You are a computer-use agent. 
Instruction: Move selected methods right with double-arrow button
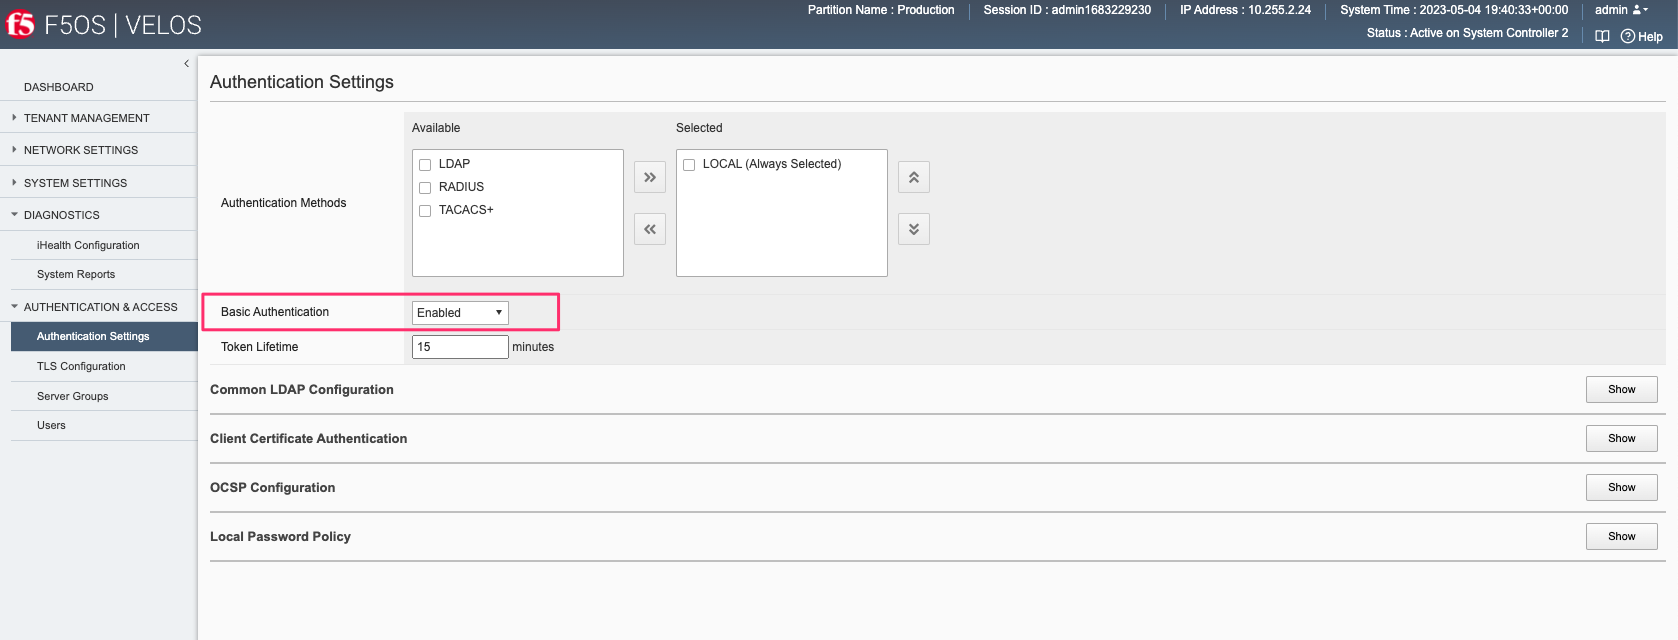(650, 177)
